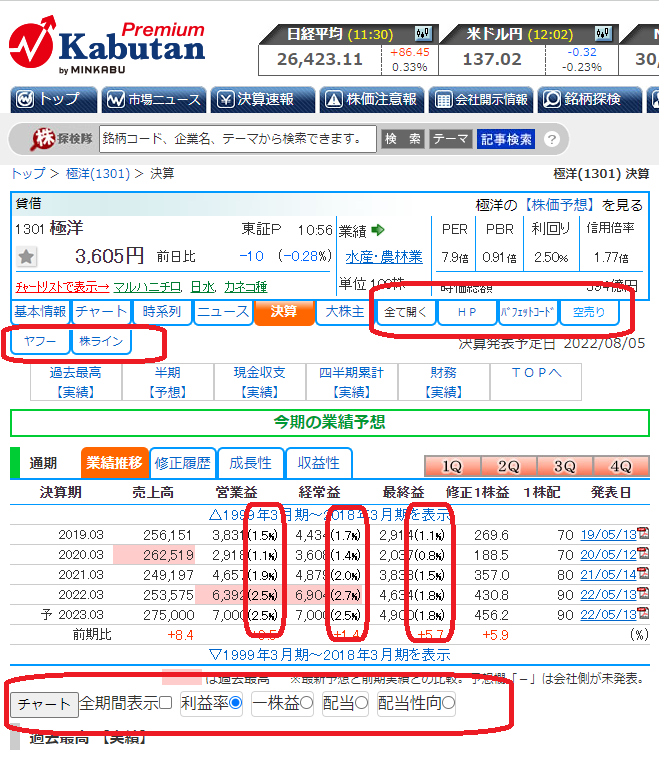This screenshot has height=758, width=659.
Task: Click the 3Q quarter button
Action: coord(565,466)
